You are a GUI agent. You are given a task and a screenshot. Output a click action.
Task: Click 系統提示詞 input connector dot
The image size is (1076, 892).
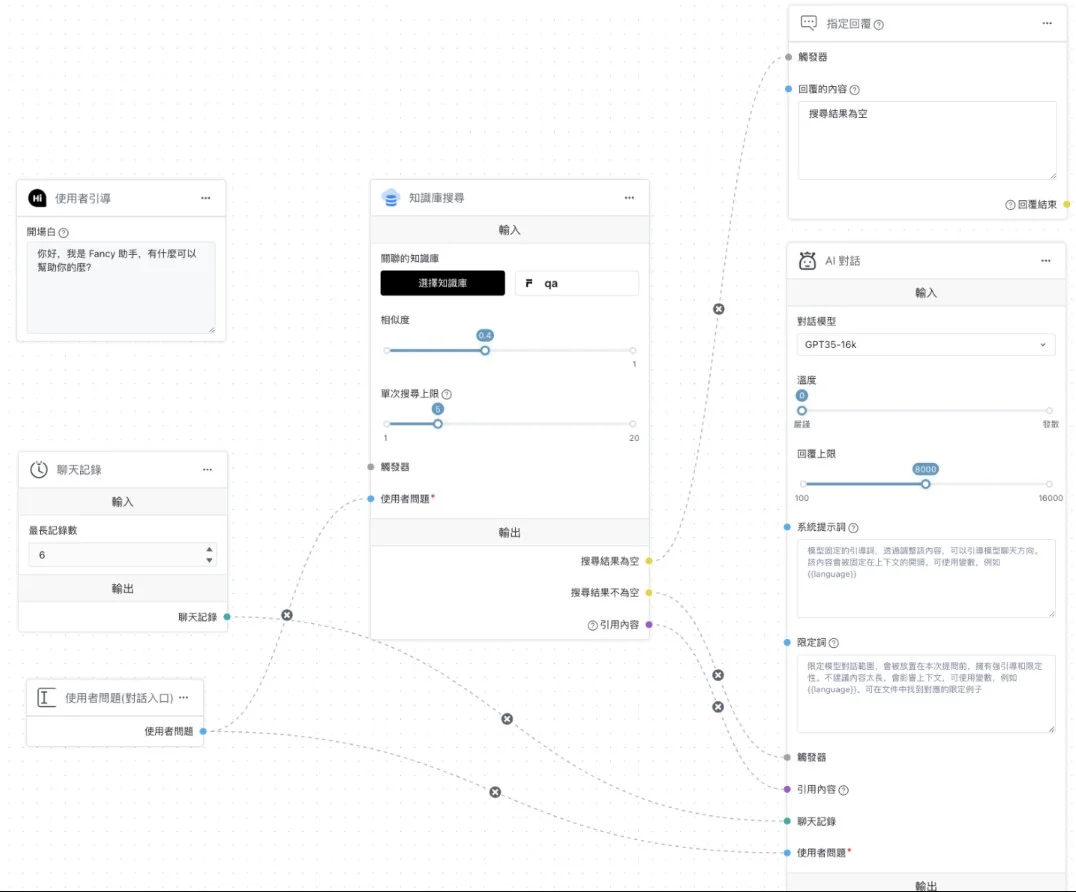point(787,527)
